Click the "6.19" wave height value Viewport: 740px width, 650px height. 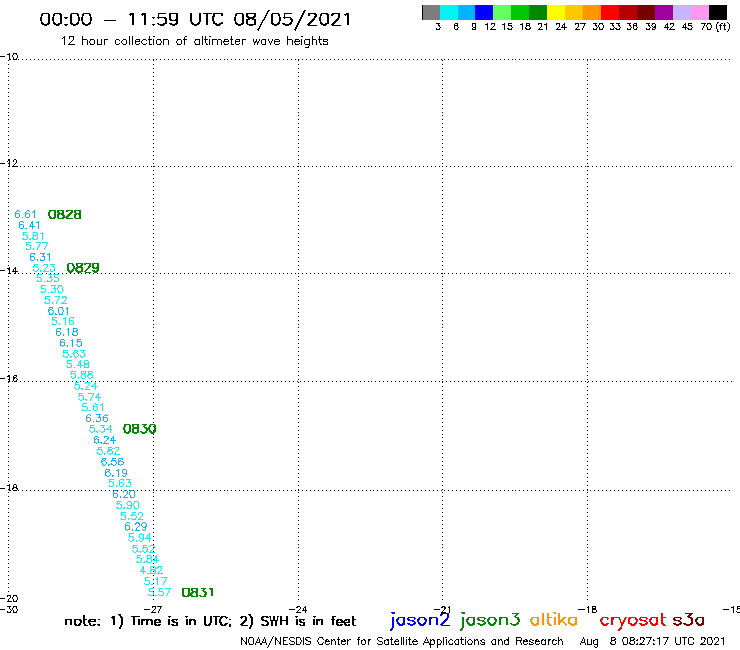click(116, 473)
